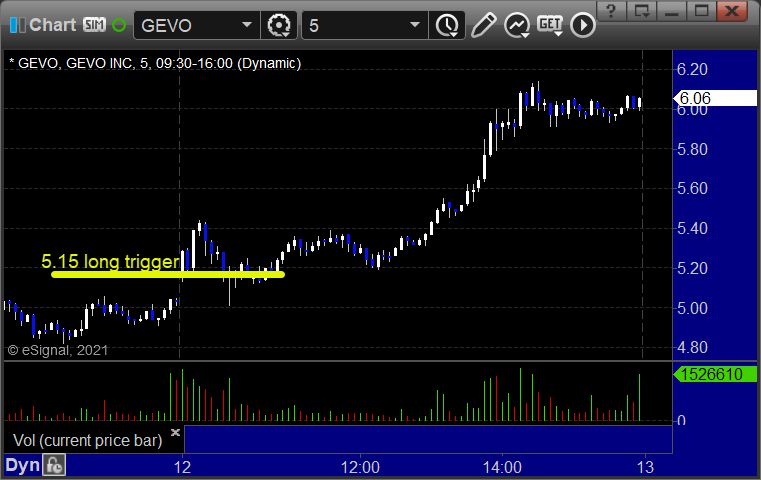Screen dimensions: 761x480
Task: Click the Vol (current price bar) label
Action: point(87,441)
